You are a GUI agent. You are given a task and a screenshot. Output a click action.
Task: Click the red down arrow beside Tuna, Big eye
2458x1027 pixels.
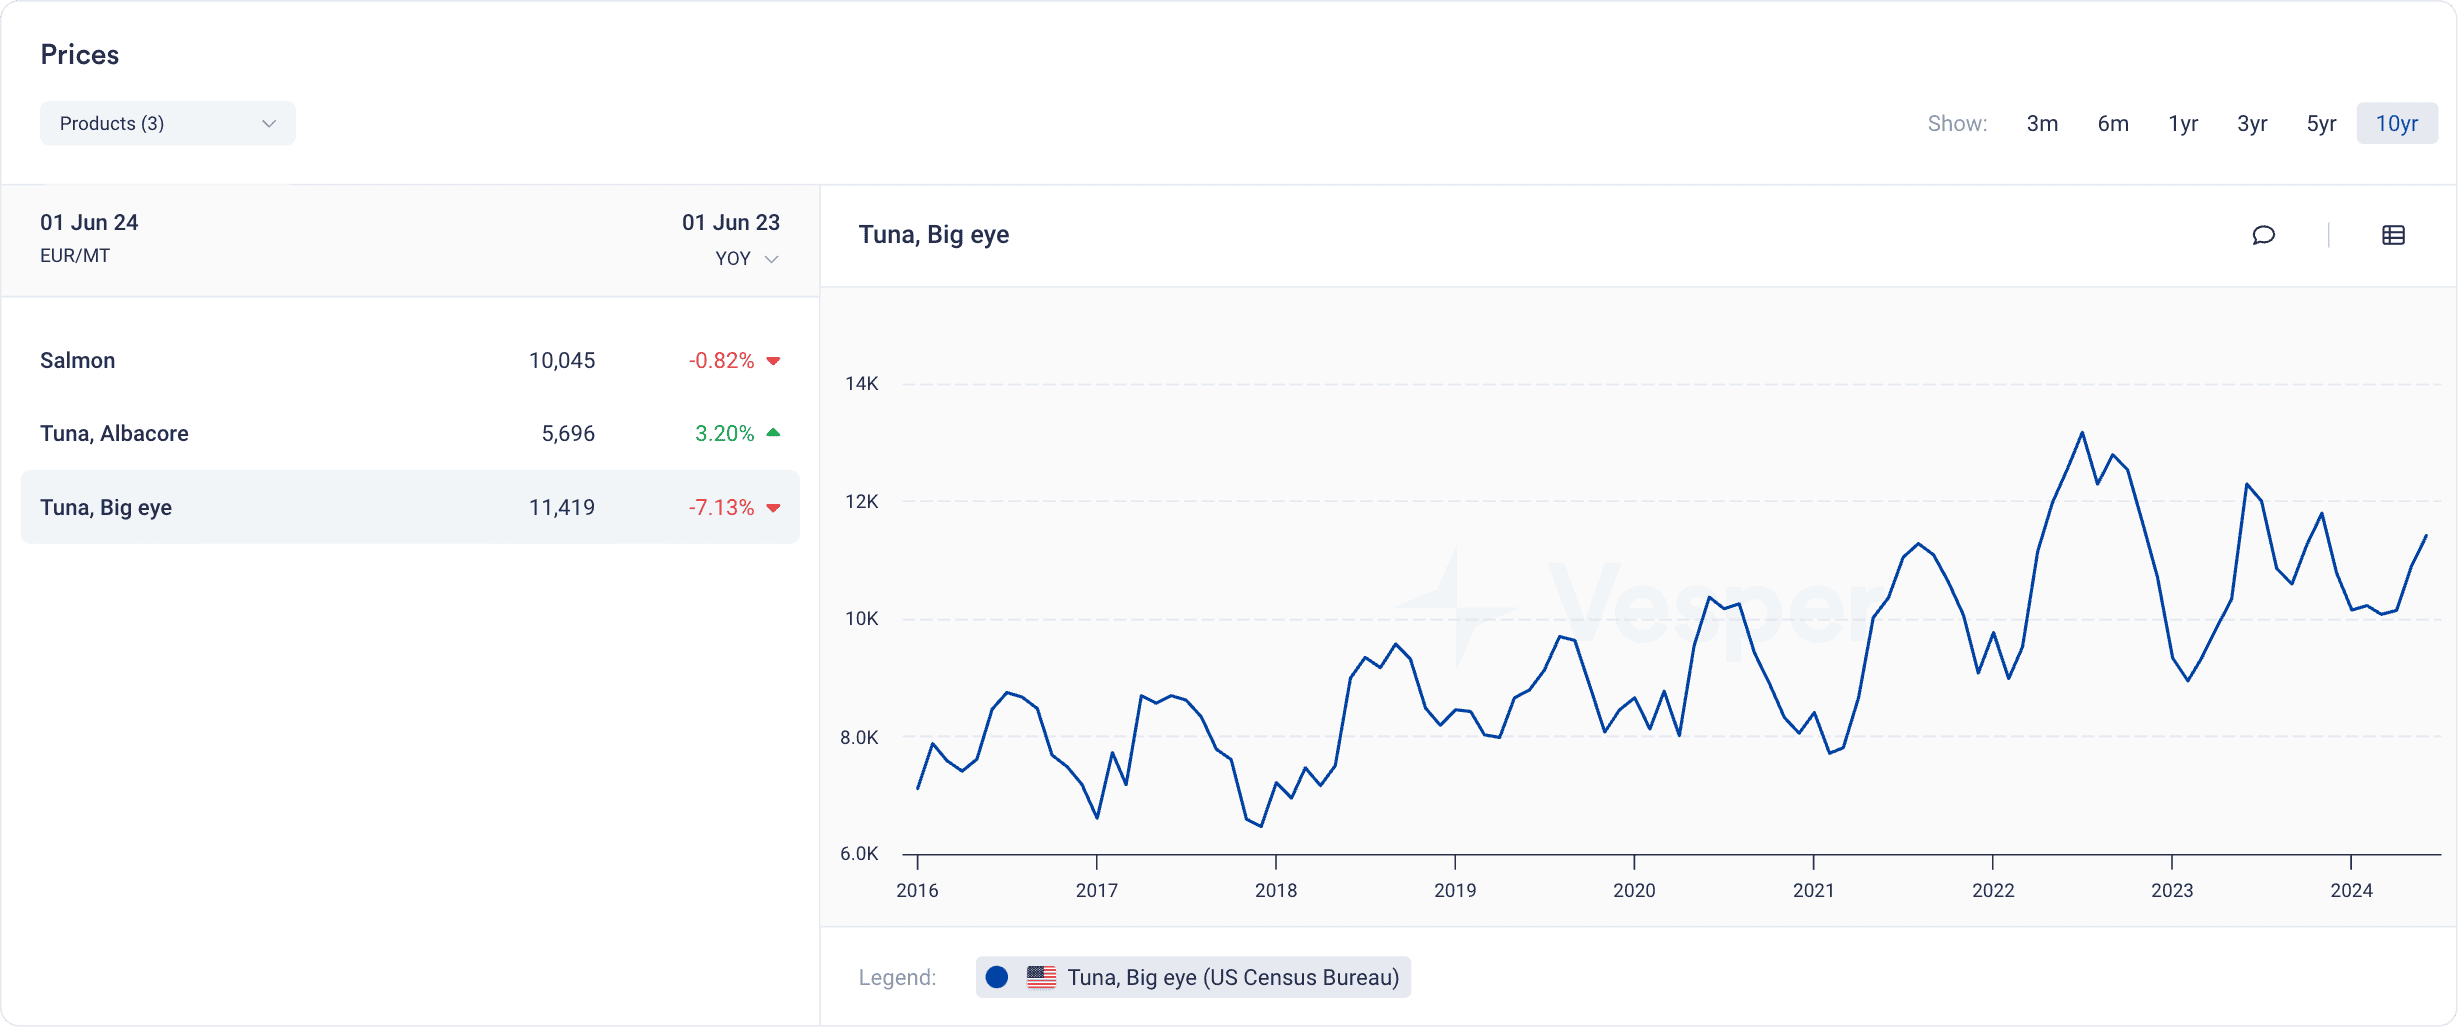[x=773, y=508]
